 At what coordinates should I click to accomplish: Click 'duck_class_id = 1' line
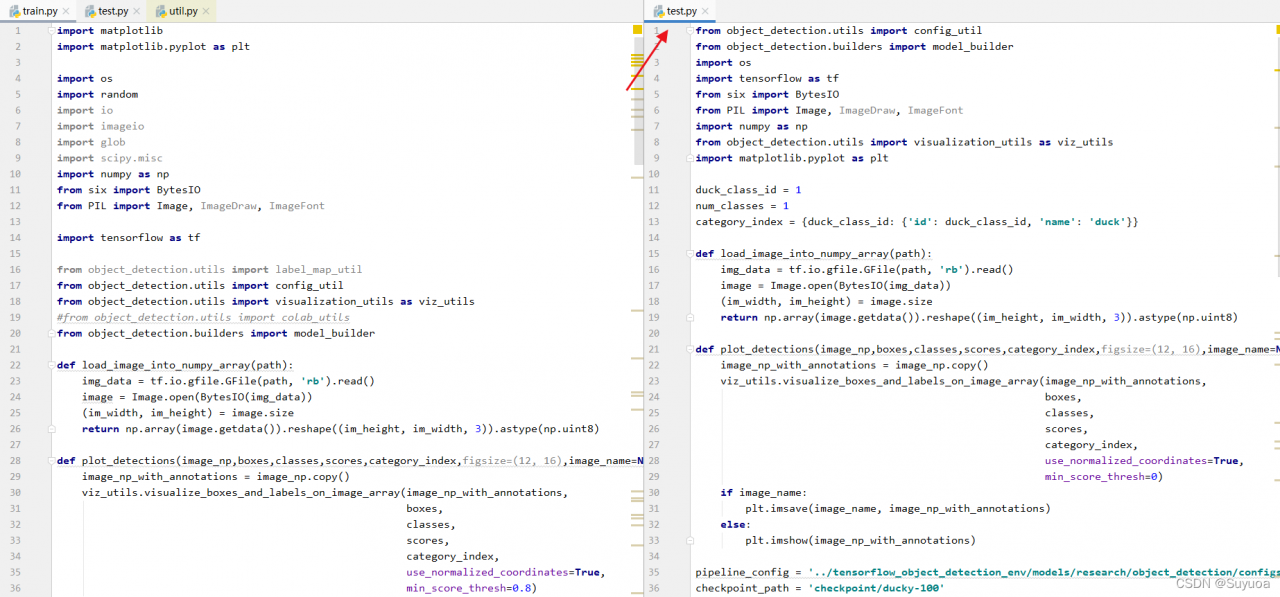click(748, 190)
